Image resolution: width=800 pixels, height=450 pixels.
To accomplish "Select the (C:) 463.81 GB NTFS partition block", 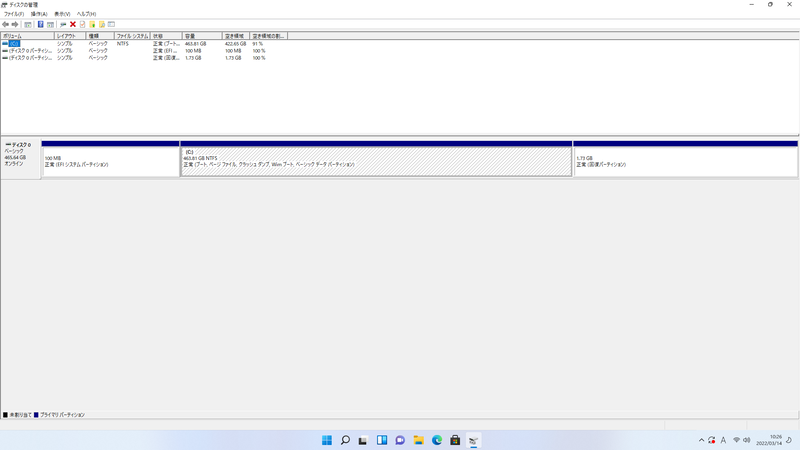I will [x=377, y=161].
